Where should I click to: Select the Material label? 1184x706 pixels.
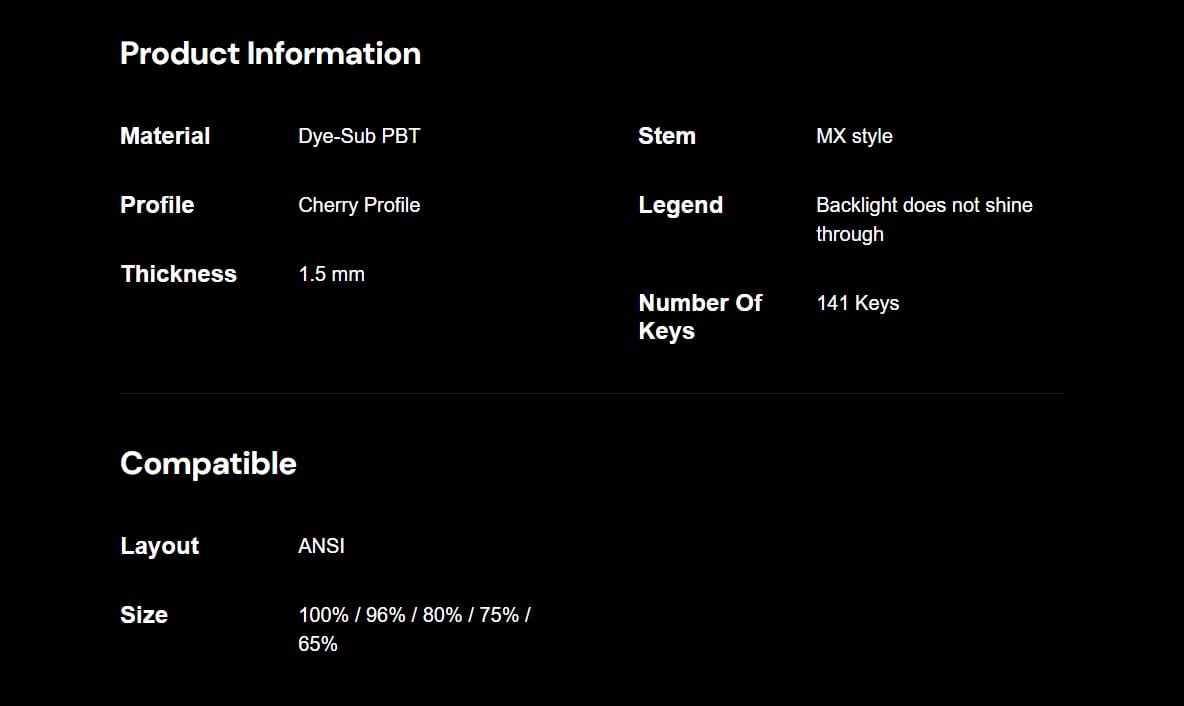165,136
